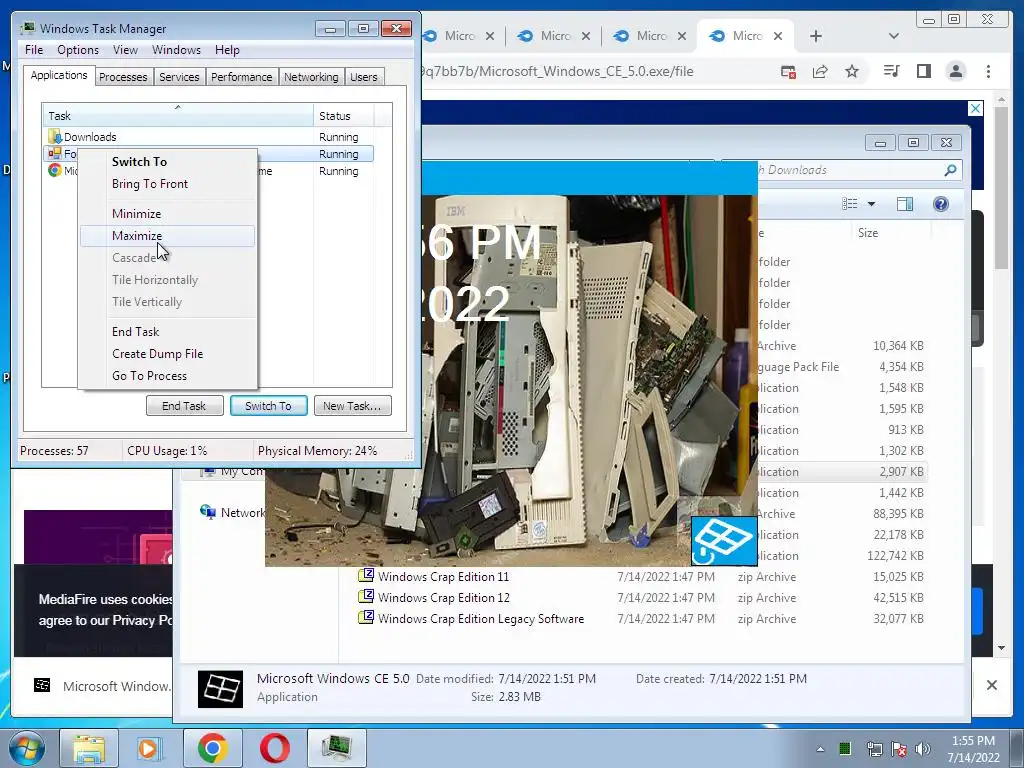Screen dimensions: 1024x768
Task: Dismiss Chrome download bar with X
Action: [991, 685]
